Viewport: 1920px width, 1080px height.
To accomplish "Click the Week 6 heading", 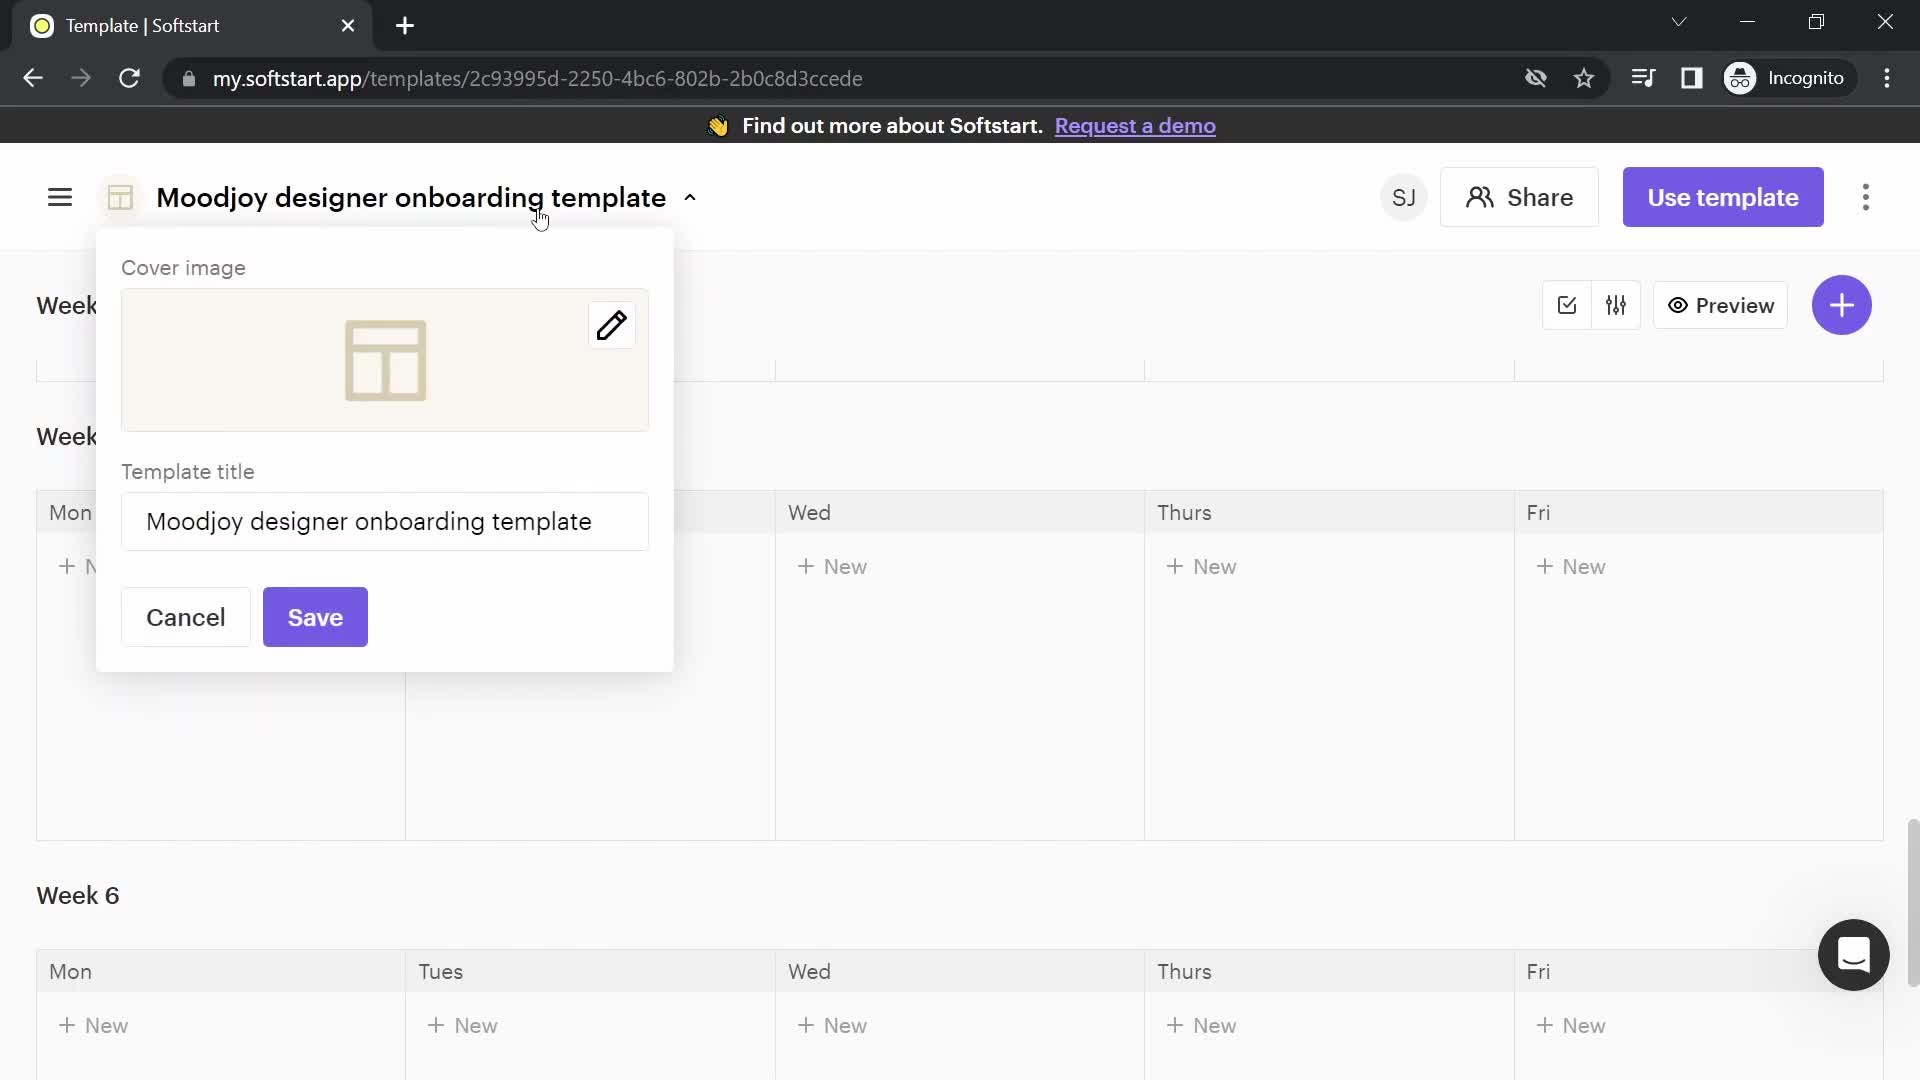I will click(x=78, y=896).
